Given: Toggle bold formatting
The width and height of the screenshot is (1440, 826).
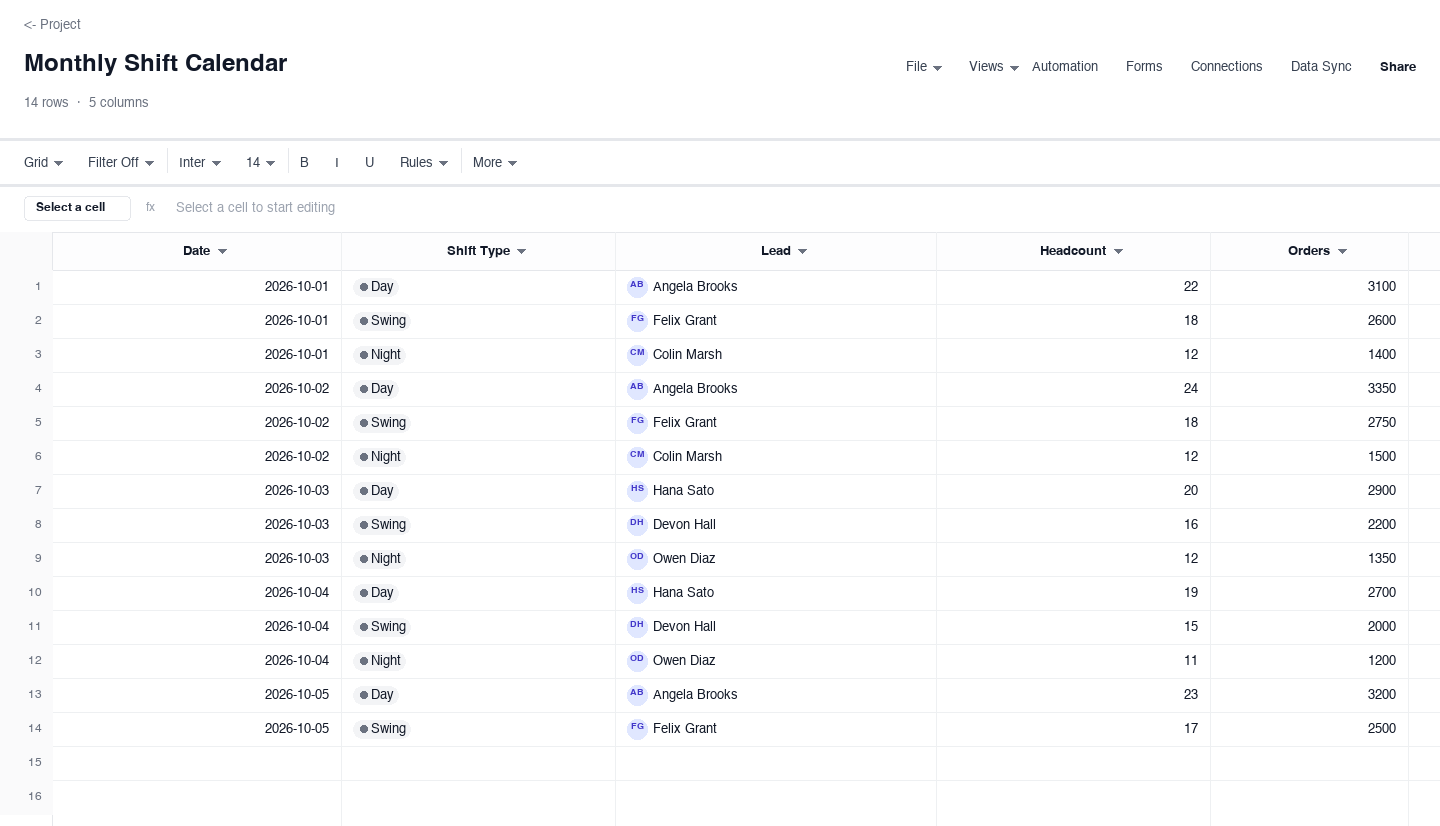Looking at the screenshot, I should point(304,162).
